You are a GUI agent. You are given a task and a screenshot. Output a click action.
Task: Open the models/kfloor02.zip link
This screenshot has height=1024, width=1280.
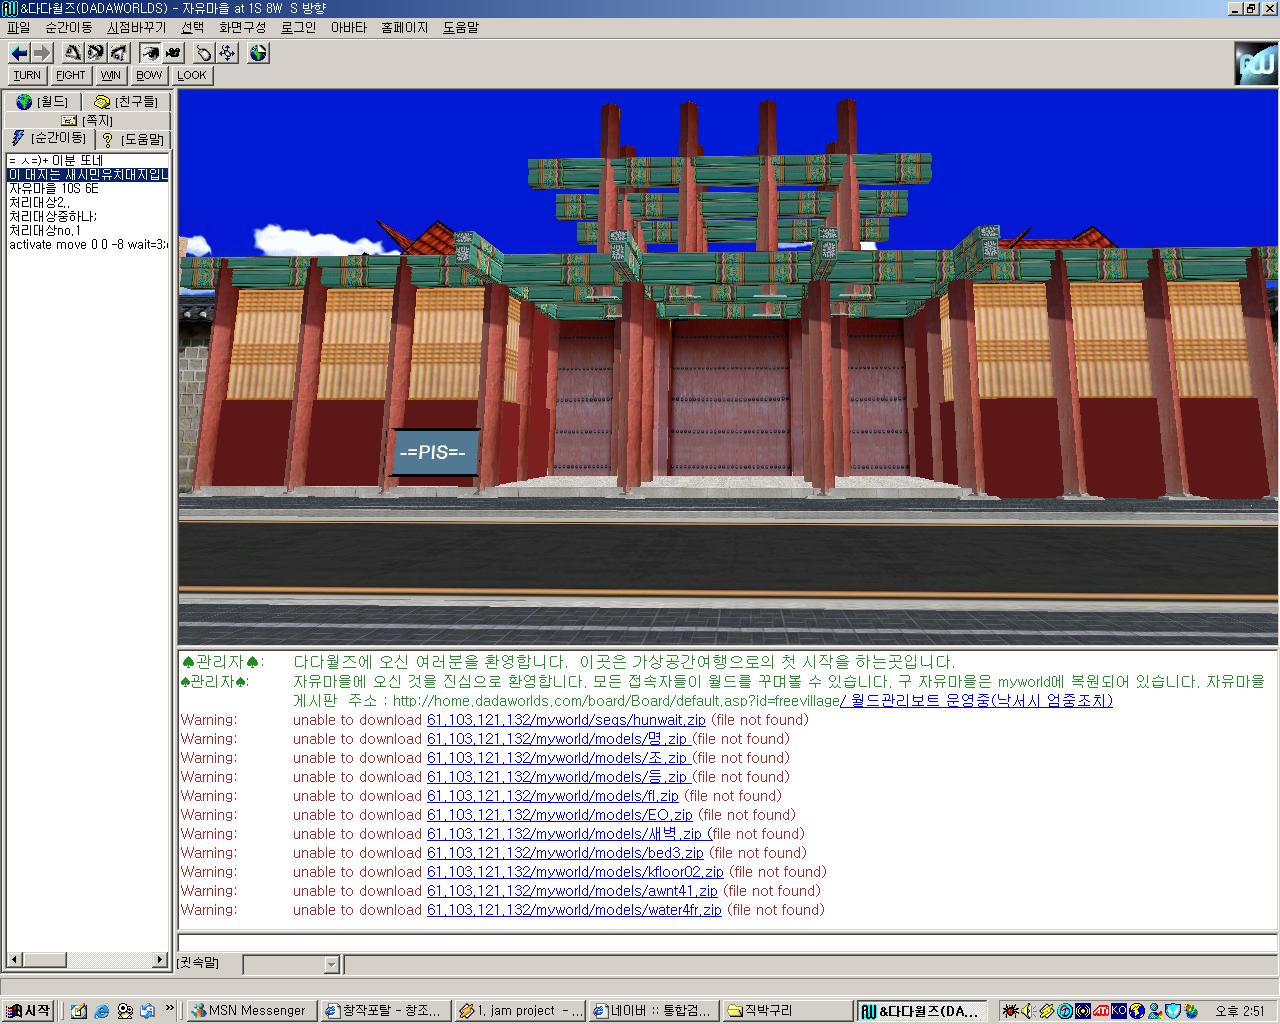pyautogui.click(x=575, y=872)
